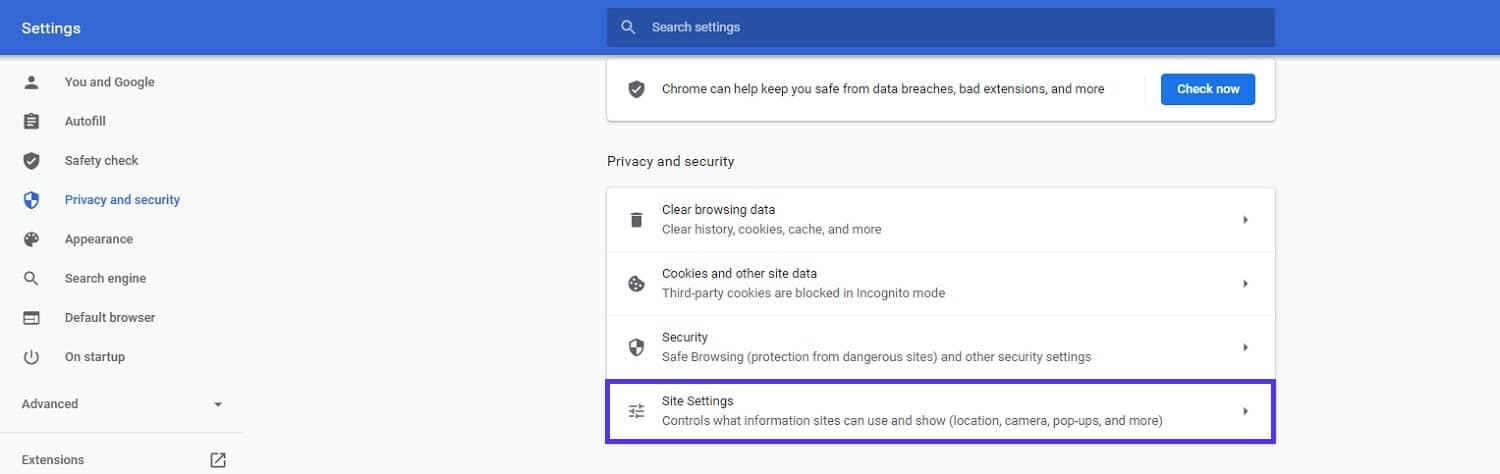Click the Search settings field
This screenshot has width=1500, height=474.
tap(940, 27)
